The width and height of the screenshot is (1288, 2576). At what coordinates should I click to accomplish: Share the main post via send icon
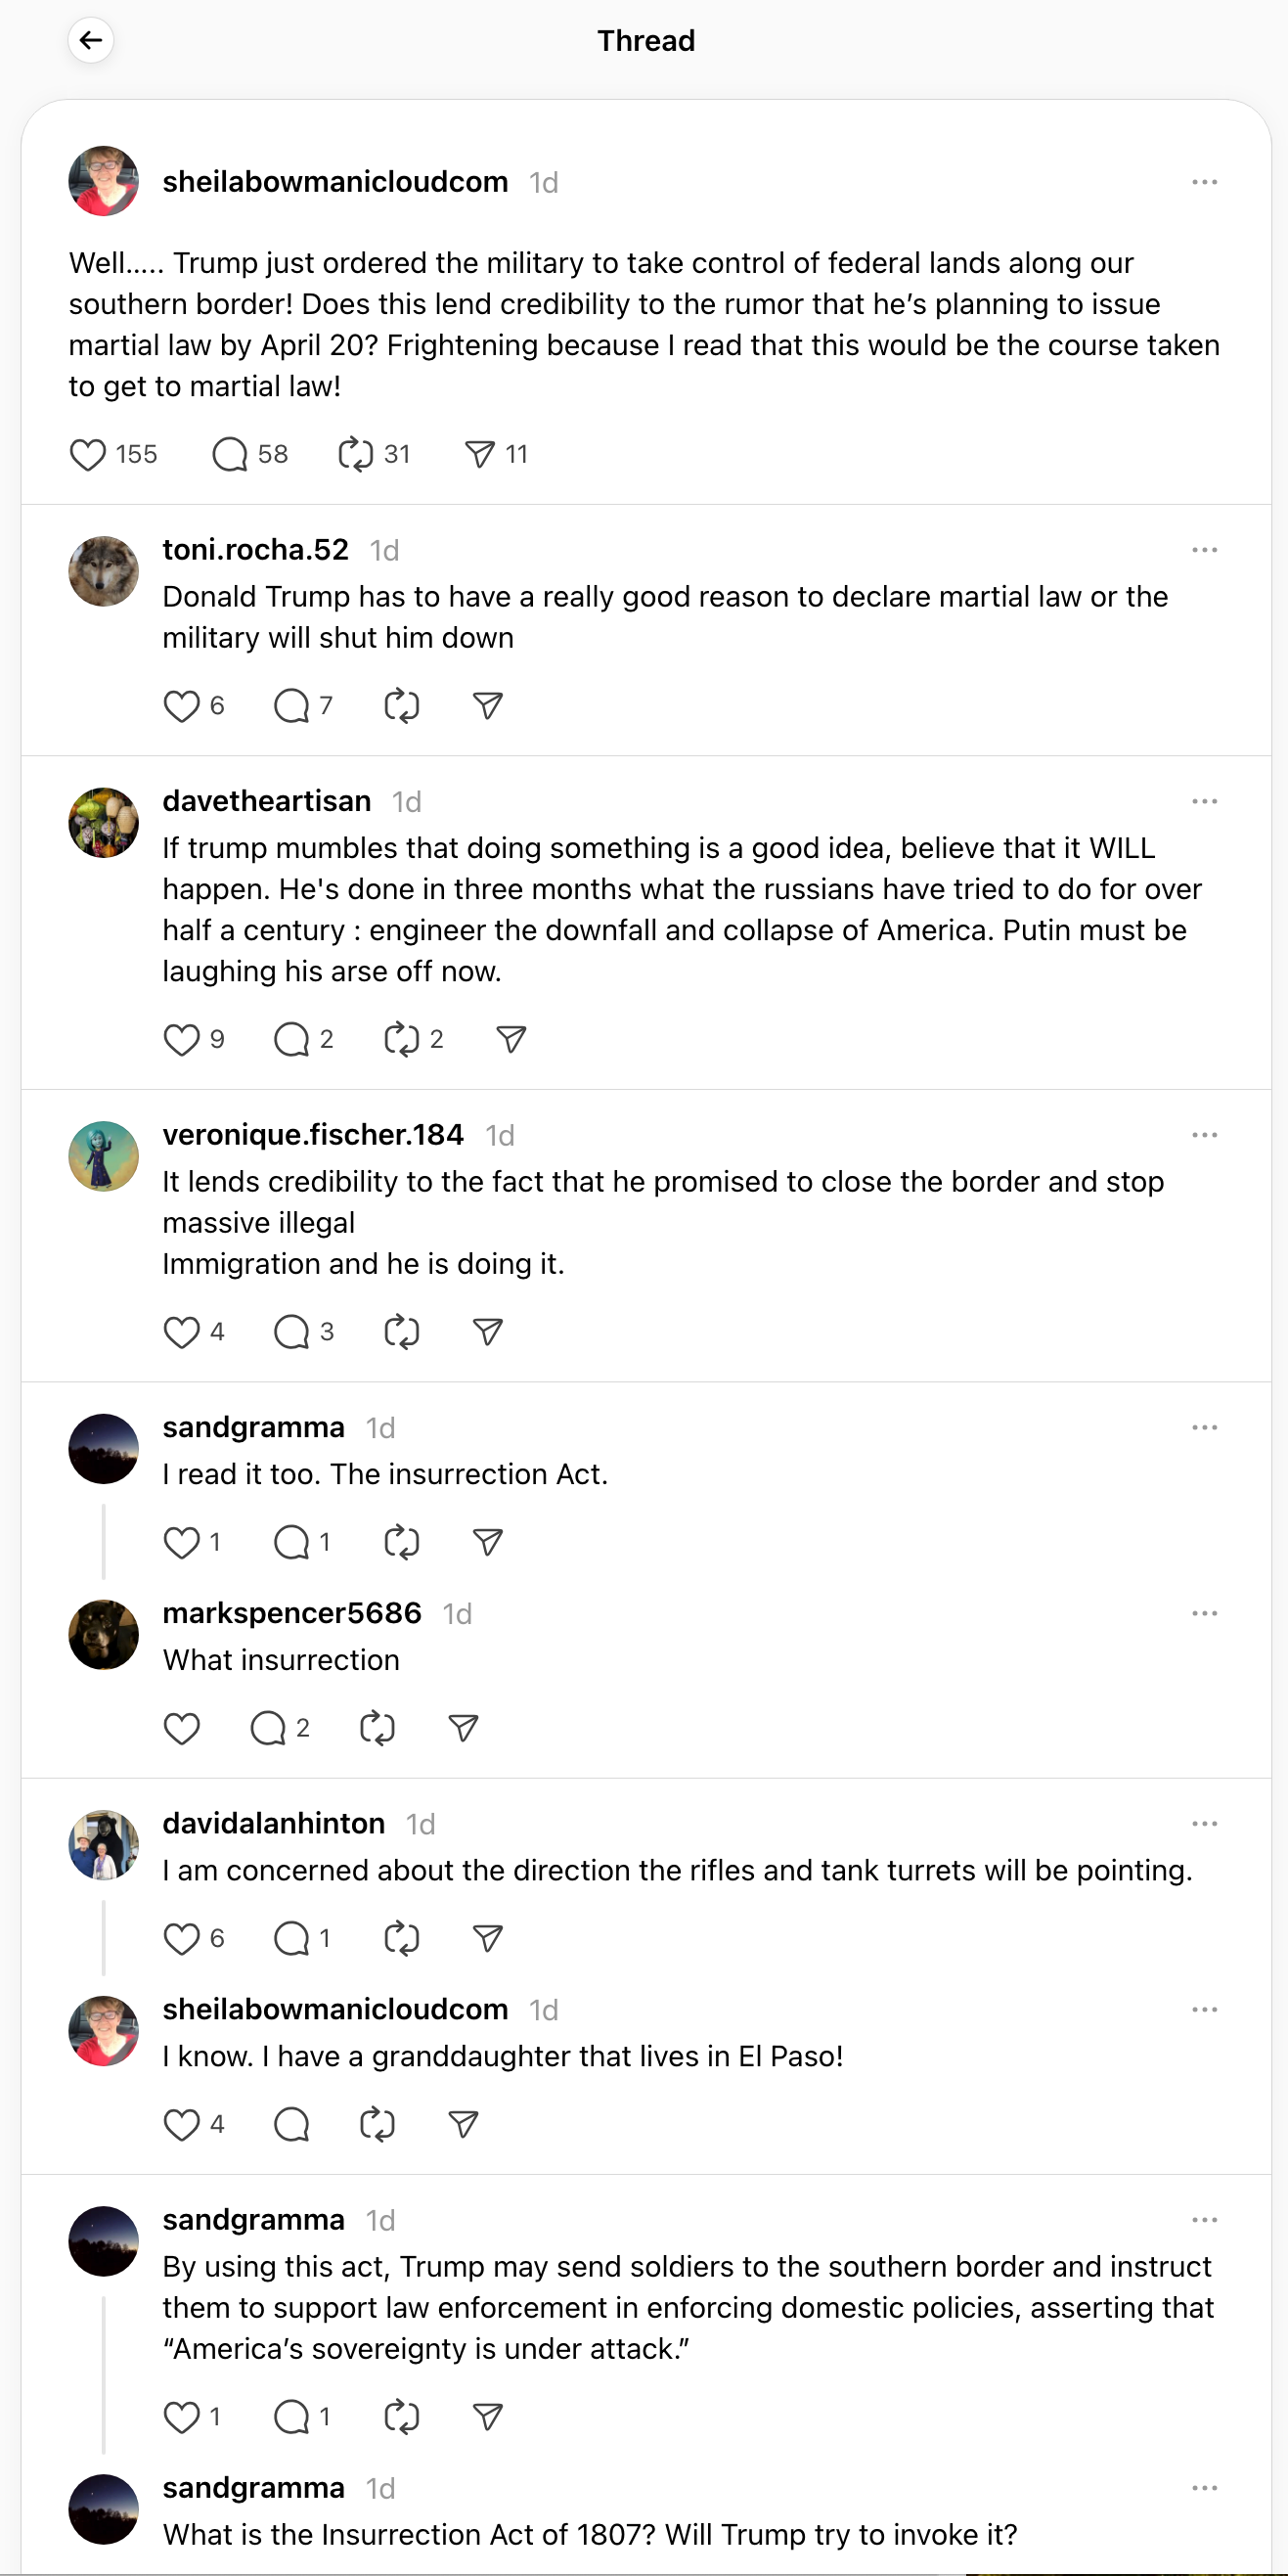coord(480,455)
